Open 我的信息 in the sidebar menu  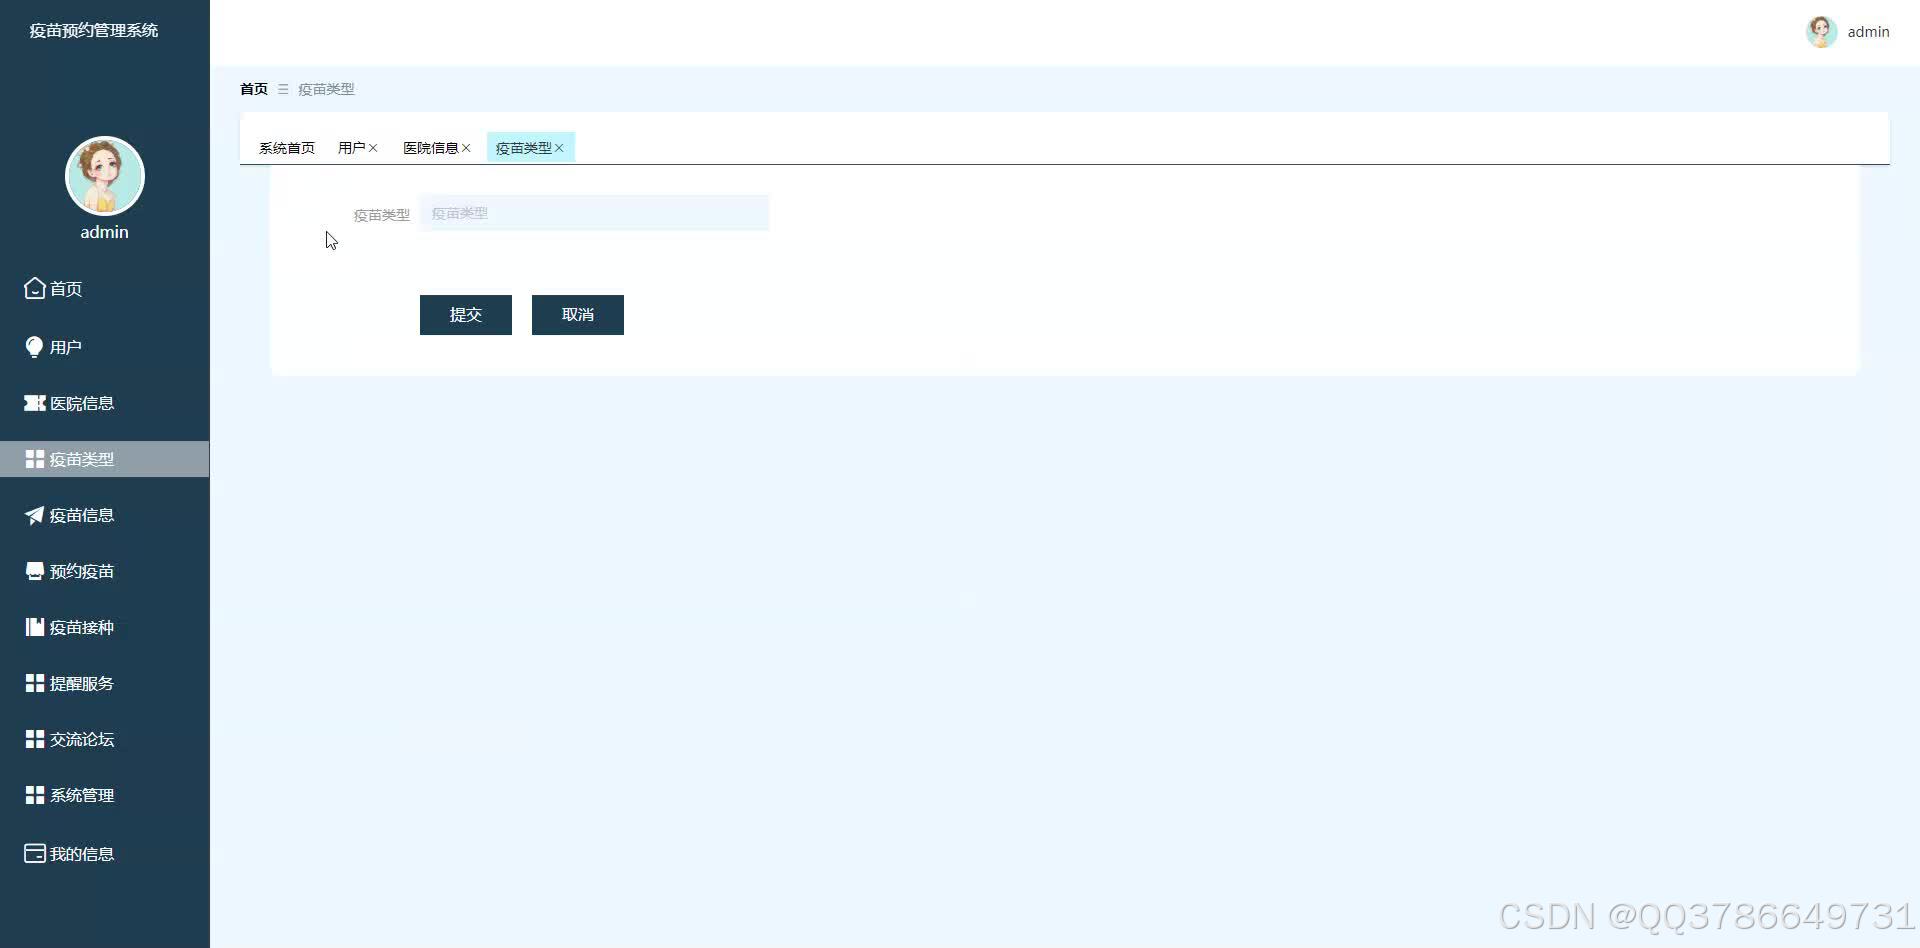pyautogui.click(x=105, y=853)
